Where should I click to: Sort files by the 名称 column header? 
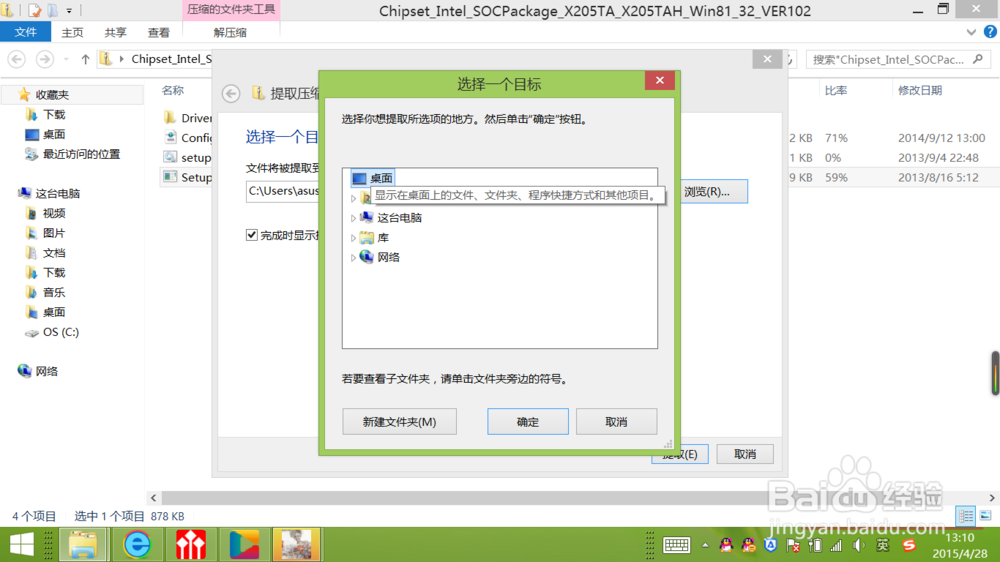coord(173,91)
